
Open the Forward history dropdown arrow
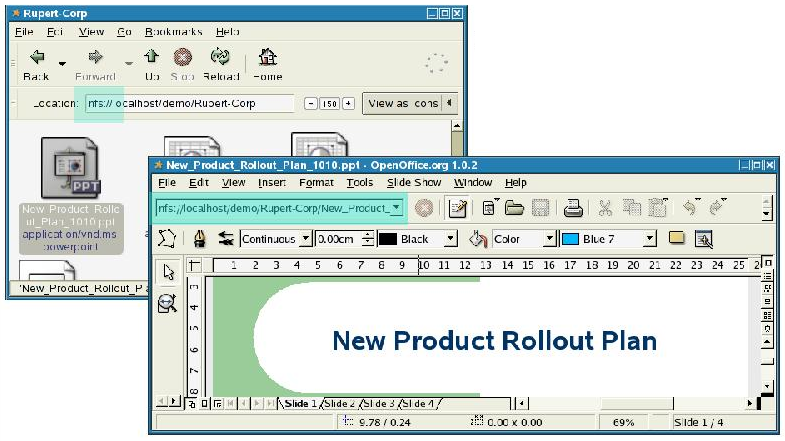tap(129, 64)
